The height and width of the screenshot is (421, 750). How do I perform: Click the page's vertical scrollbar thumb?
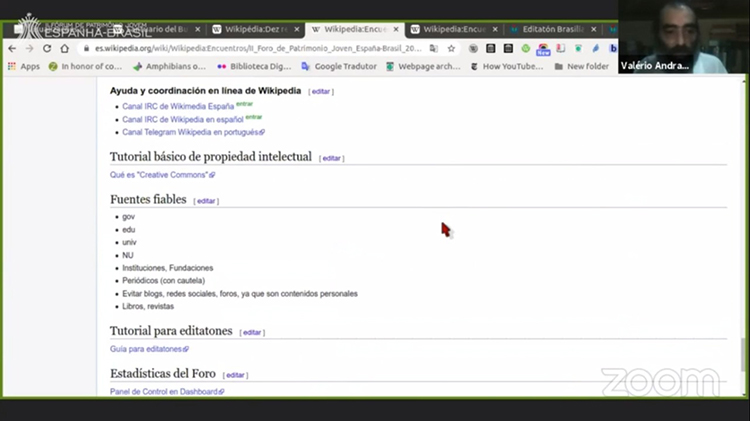(x=743, y=355)
